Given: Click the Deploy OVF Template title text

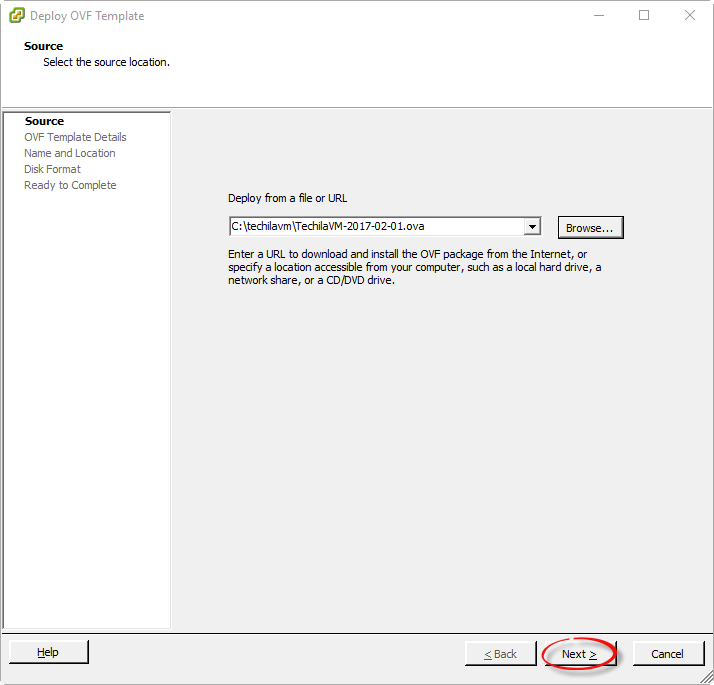Looking at the screenshot, I should click(87, 16).
